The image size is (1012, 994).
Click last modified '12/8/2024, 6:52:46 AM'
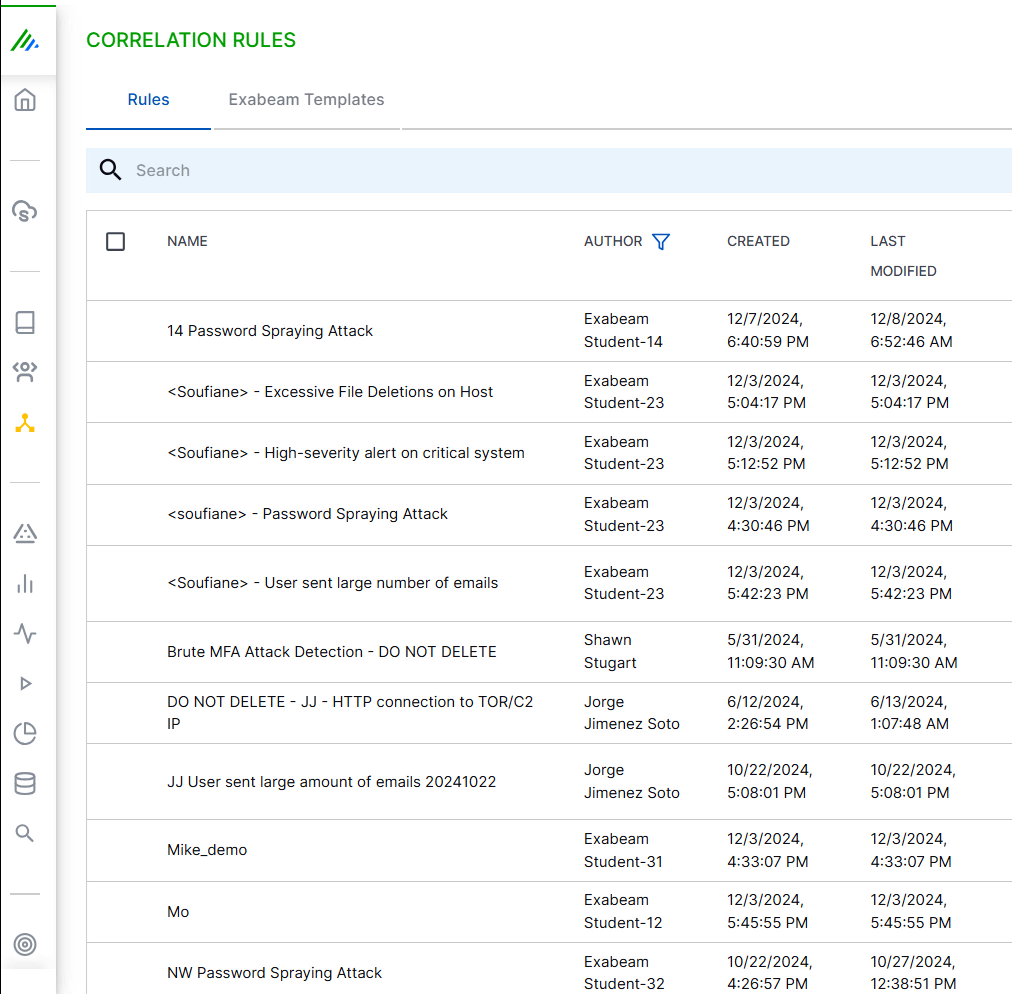[x=911, y=330]
